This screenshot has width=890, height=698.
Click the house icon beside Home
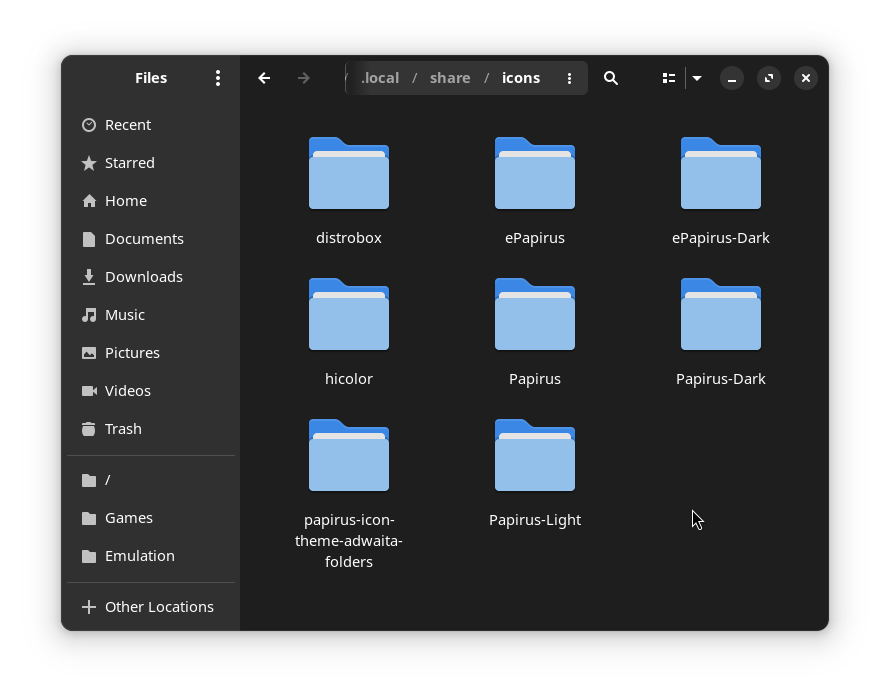[89, 201]
